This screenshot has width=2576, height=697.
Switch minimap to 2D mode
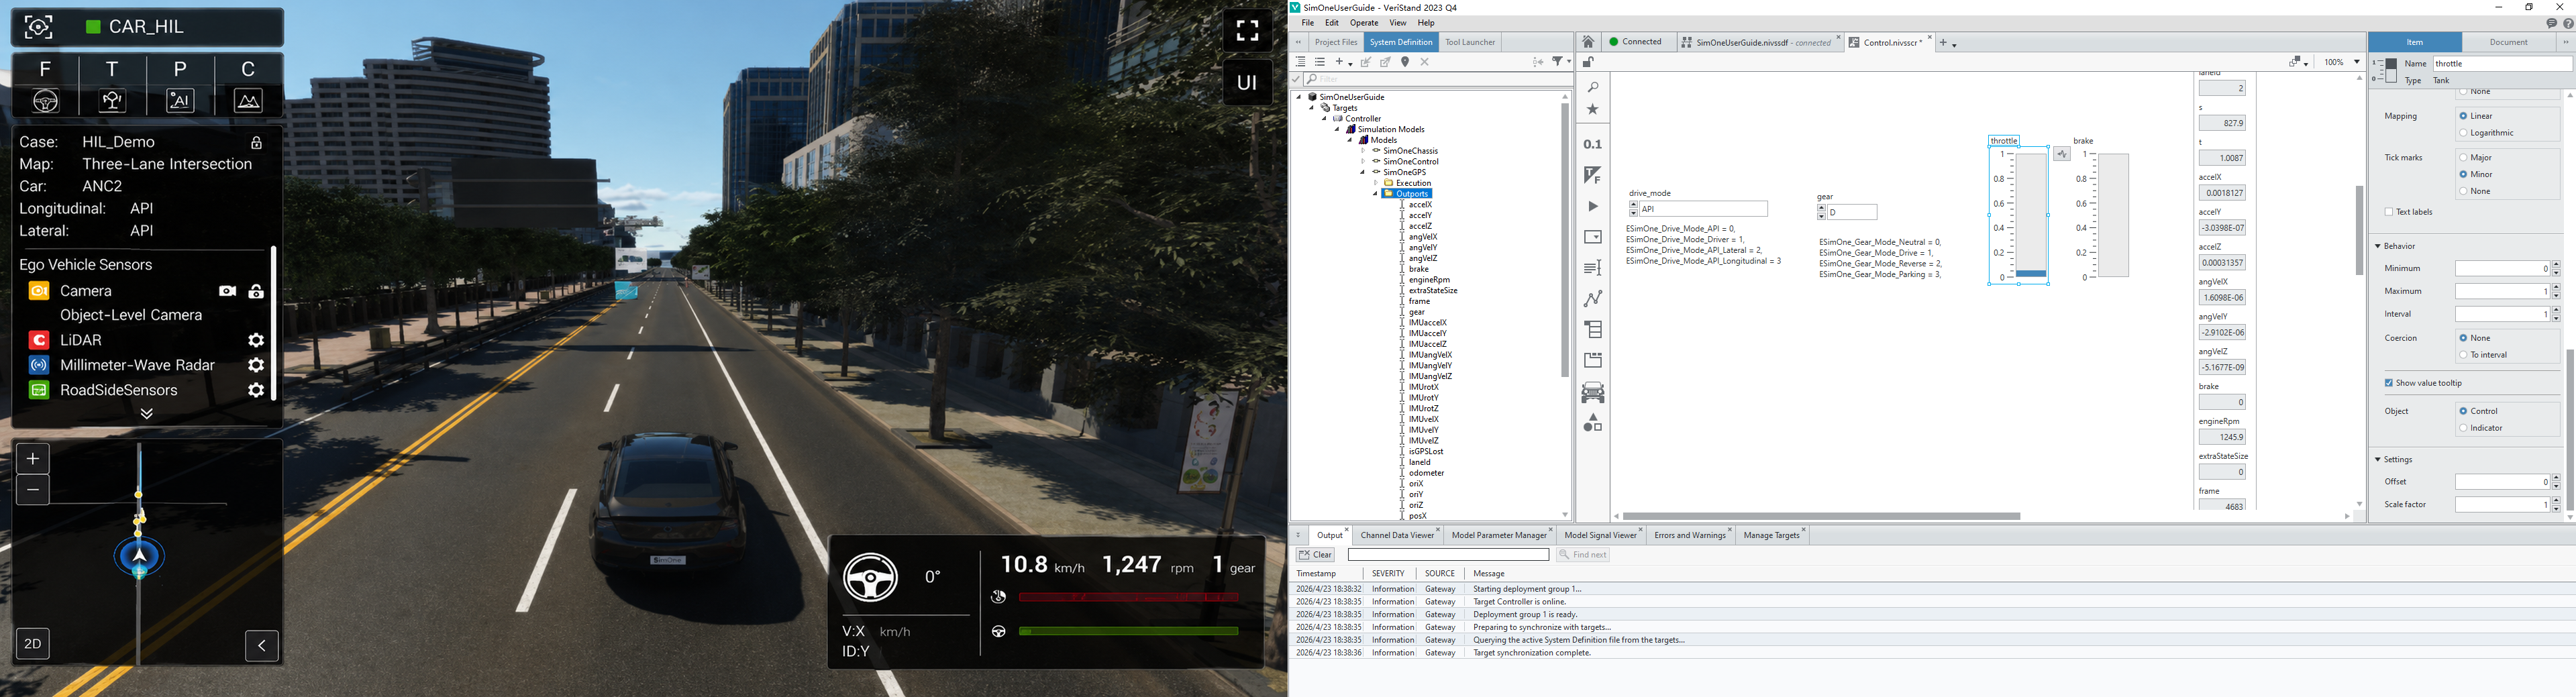33,644
